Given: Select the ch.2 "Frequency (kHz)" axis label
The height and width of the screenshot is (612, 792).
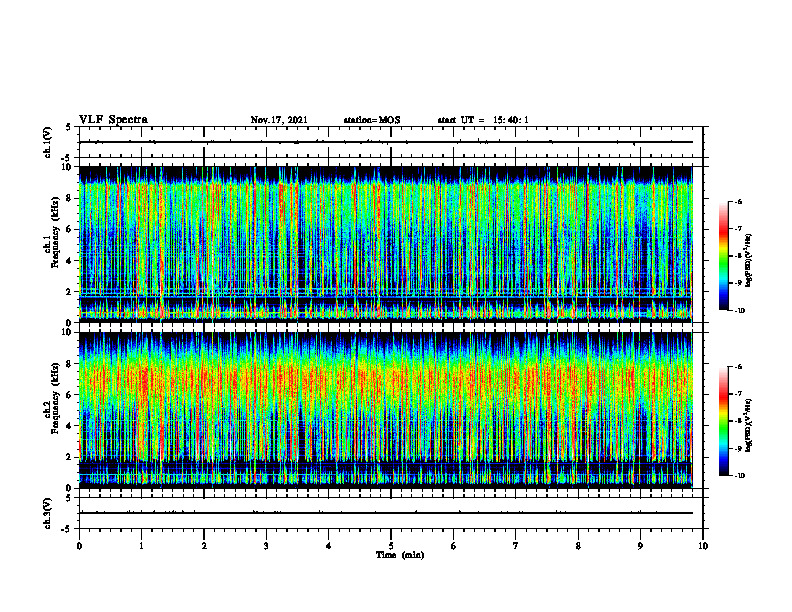Looking at the screenshot, I should pos(55,398).
